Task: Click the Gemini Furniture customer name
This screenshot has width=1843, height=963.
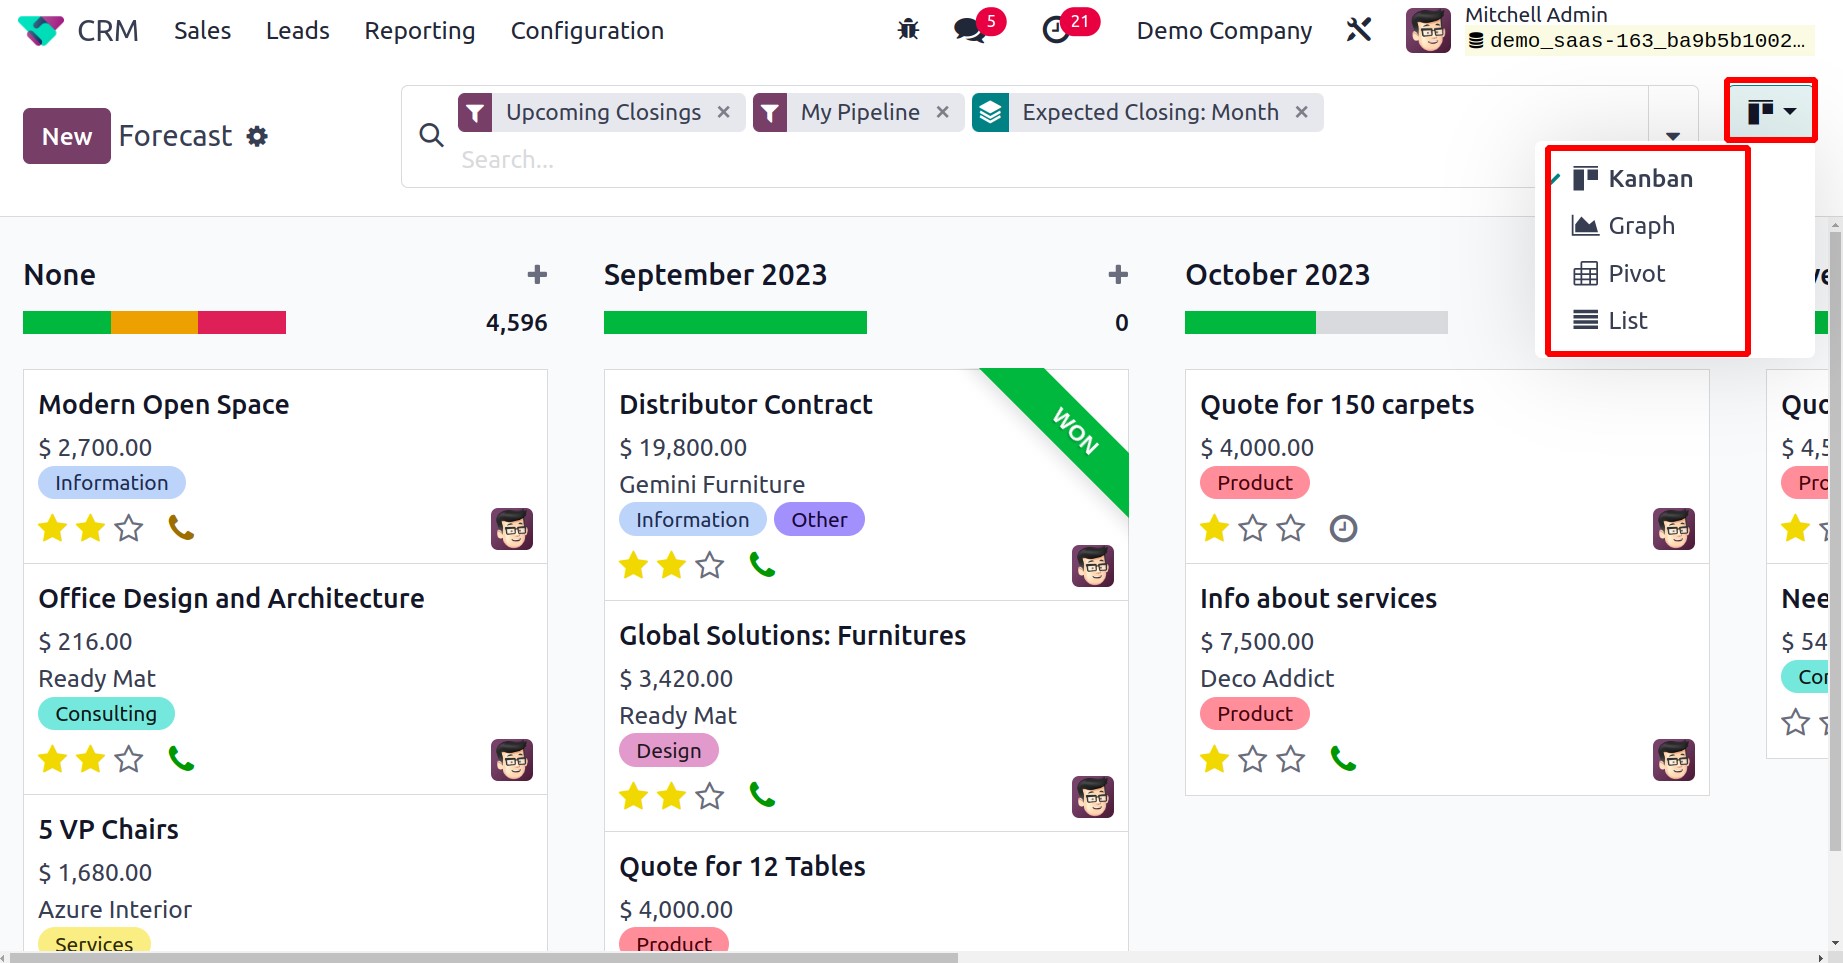Action: click(x=712, y=485)
